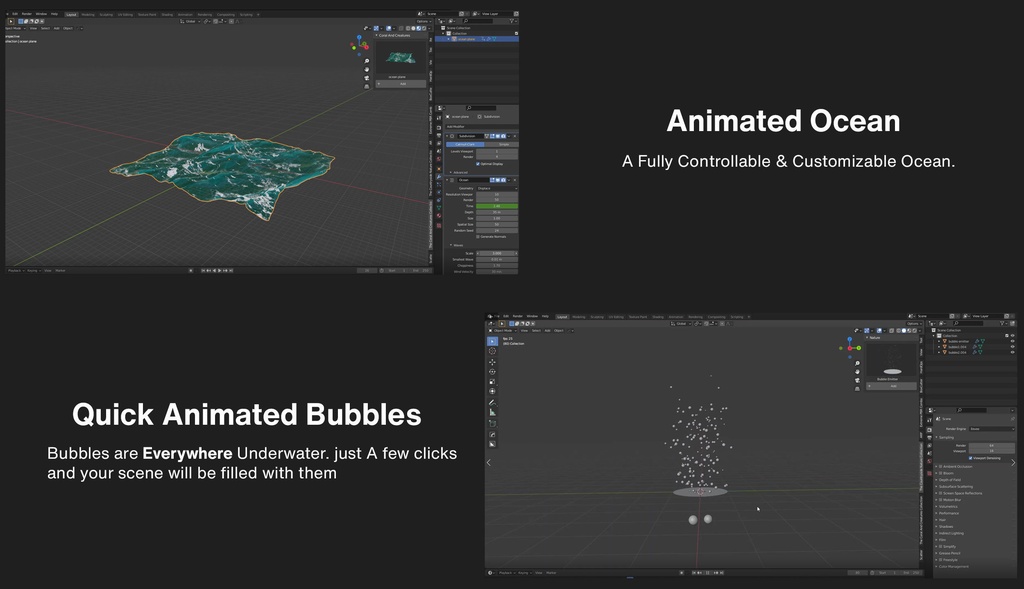
Task: Enable the Screen Space Reflections checkbox
Action: [x=940, y=493]
